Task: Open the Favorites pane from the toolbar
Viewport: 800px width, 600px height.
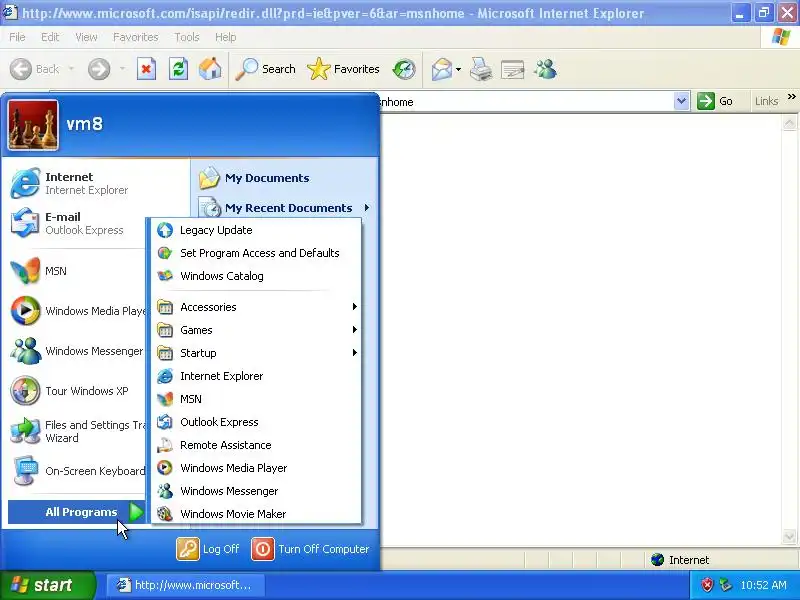Action: [343, 69]
